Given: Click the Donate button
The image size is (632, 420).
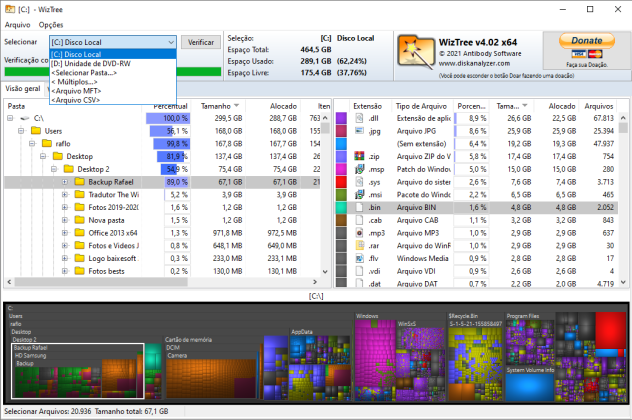Looking at the screenshot, I should tap(586, 40).
